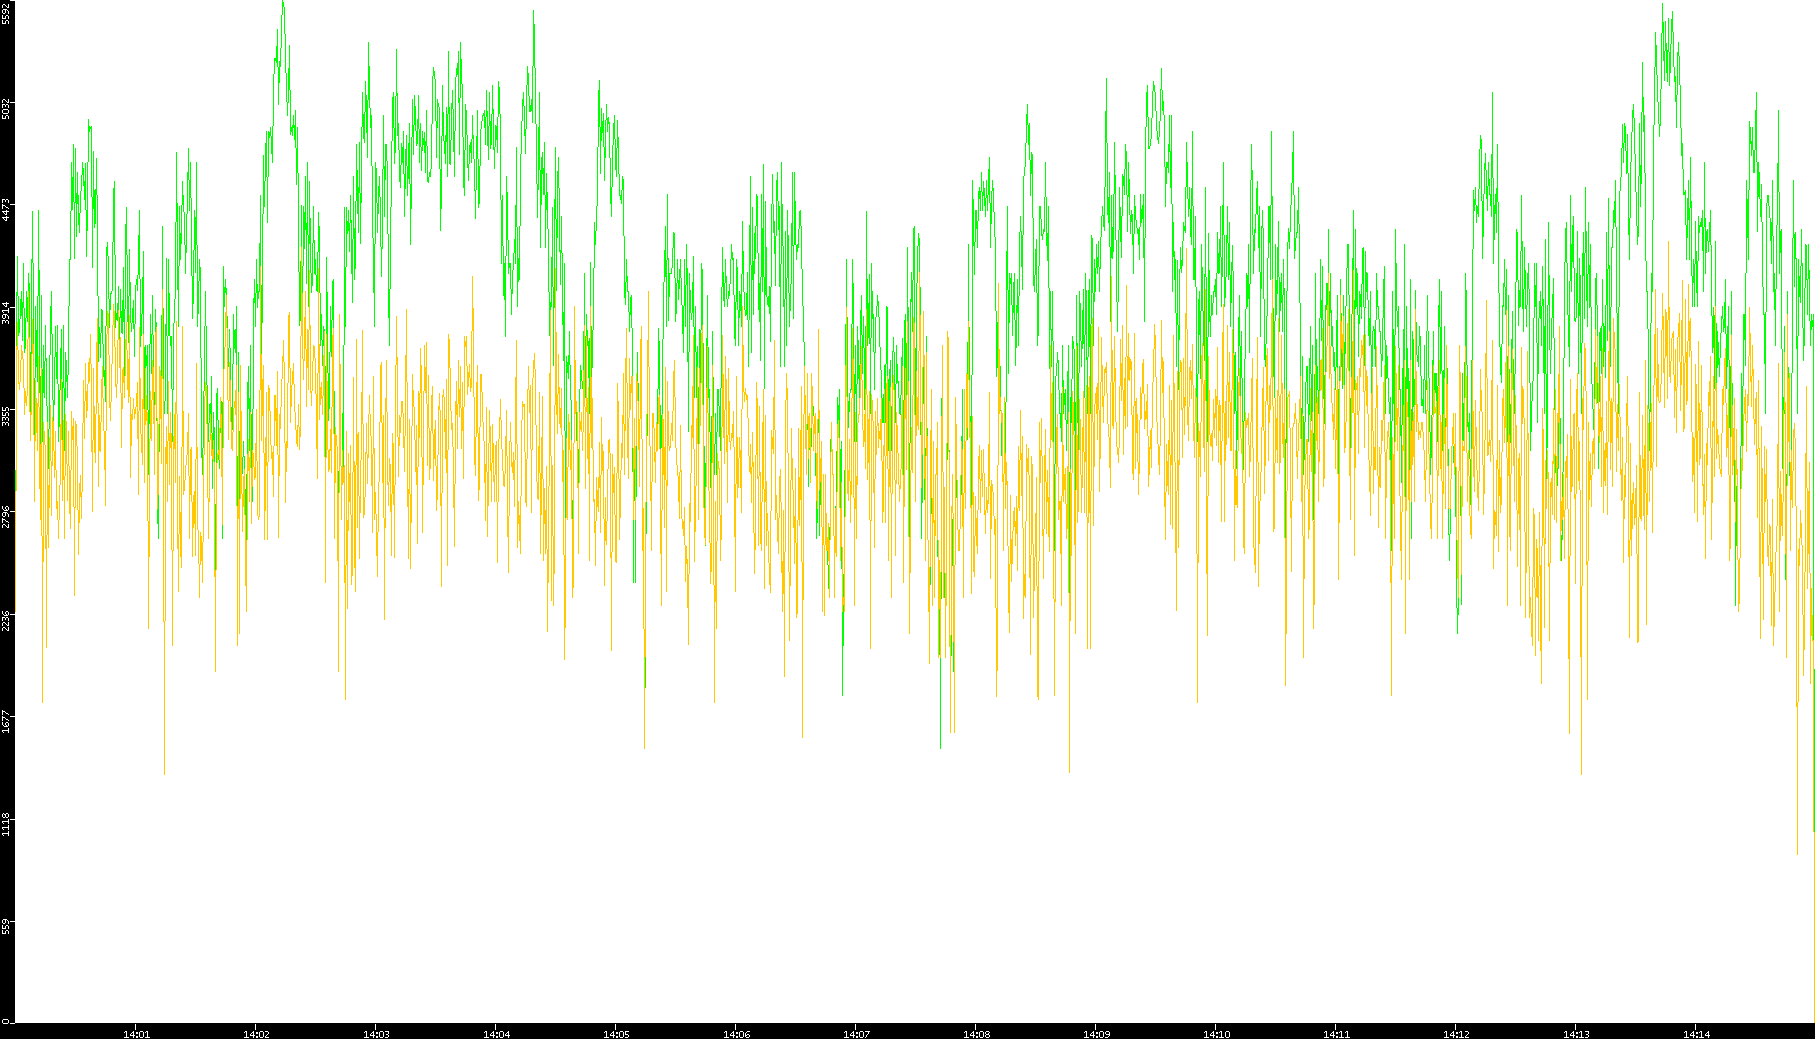Select the 14:06 time marker
Screen dimensions: 1815x1039
click(736, 1033)
